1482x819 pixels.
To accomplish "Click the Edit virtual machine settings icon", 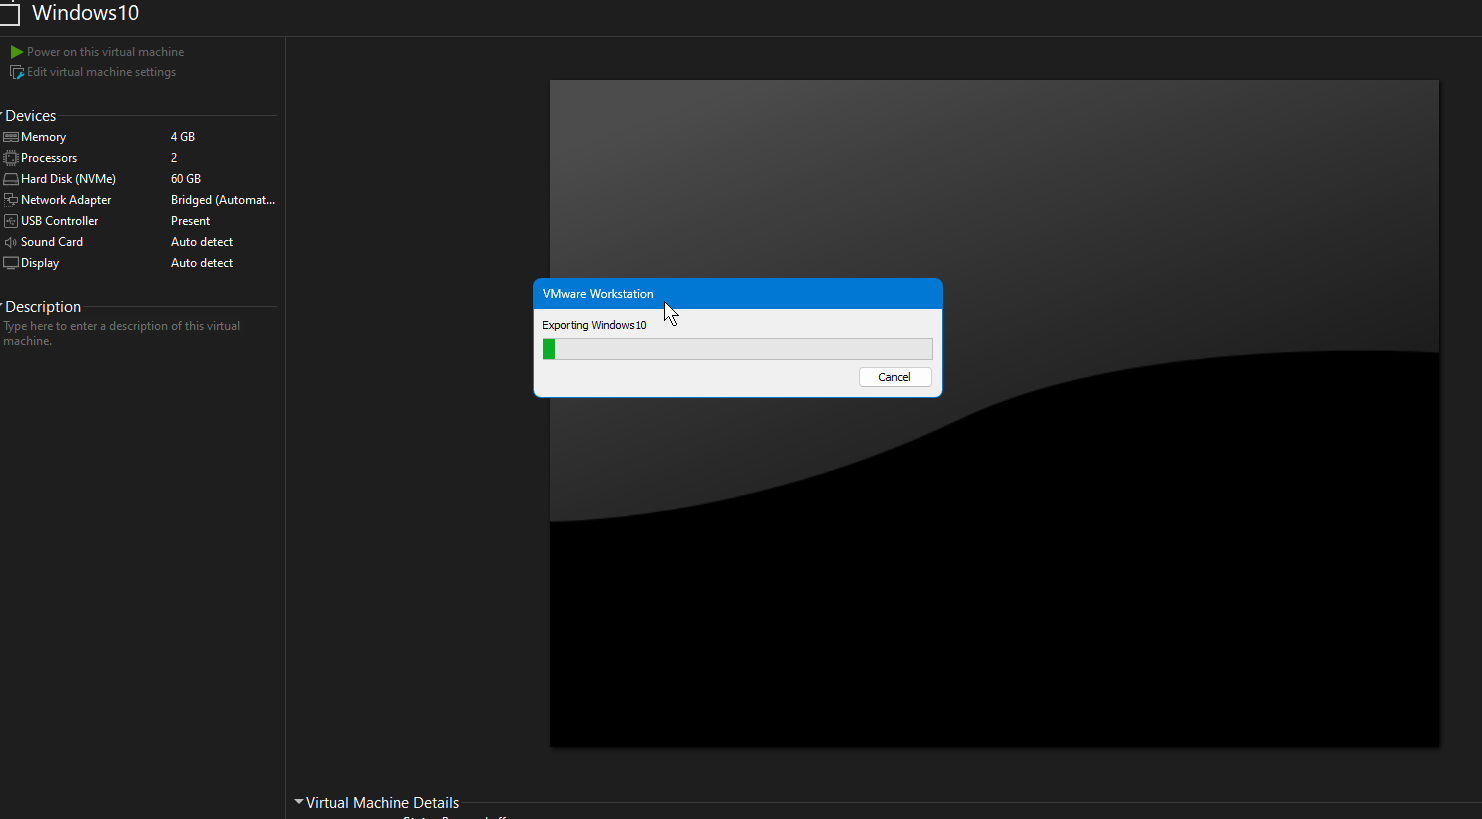I will click(16, 72).
